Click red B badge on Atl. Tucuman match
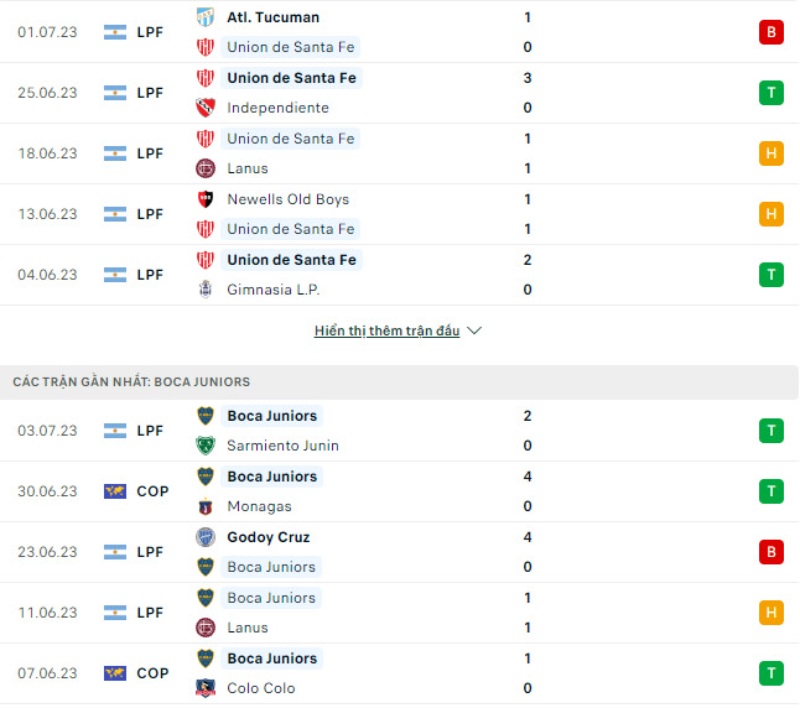Screen dimensions: 800x708 [771, 32]
